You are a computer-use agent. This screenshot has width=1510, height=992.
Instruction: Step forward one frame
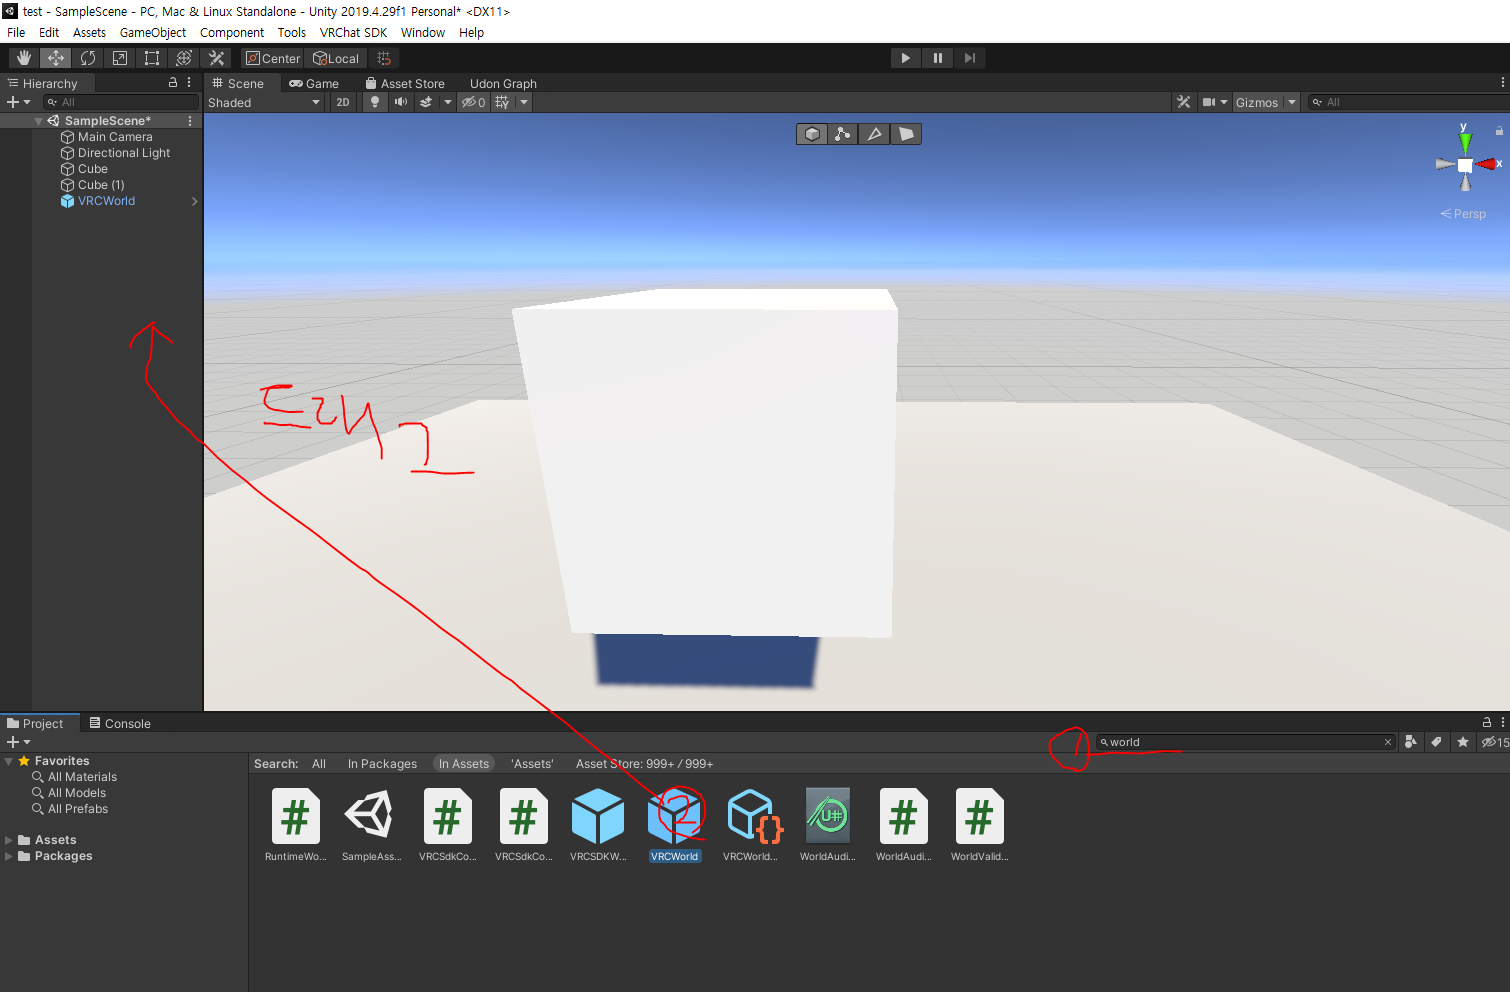970,58
